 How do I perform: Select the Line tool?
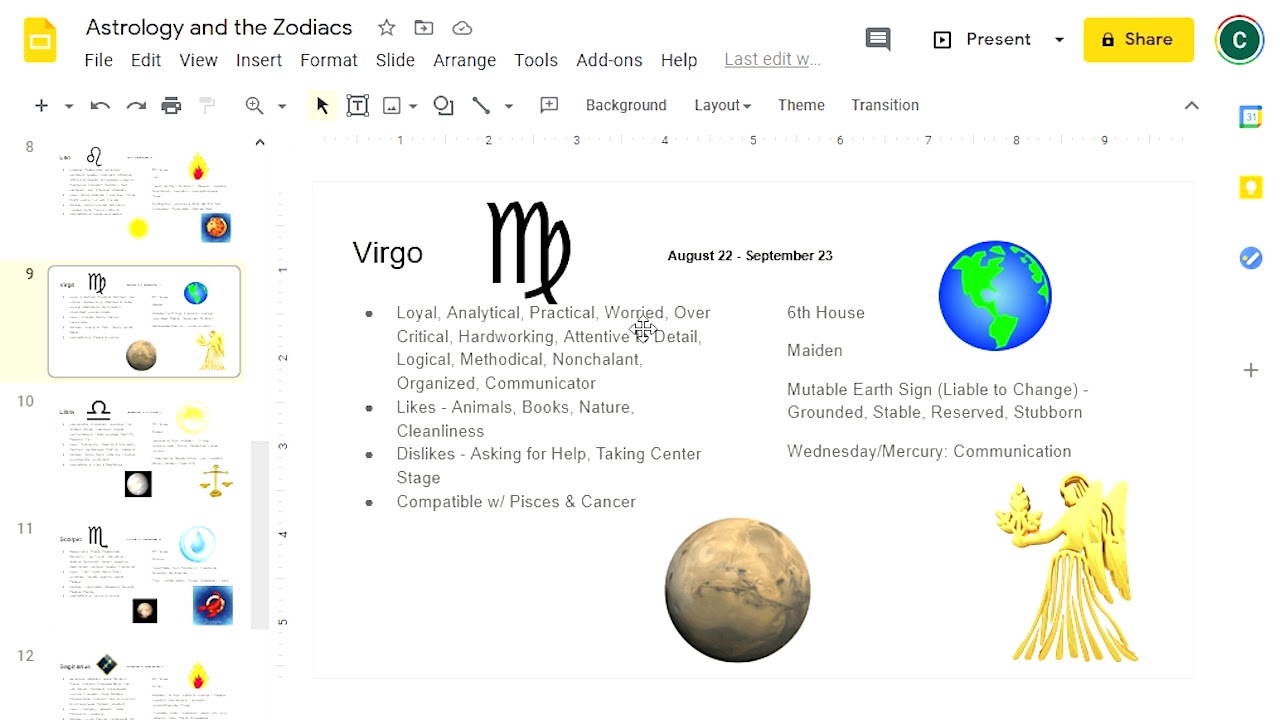481,105
